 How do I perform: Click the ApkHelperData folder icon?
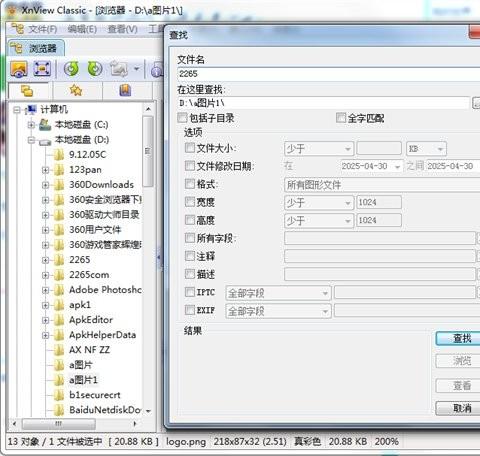[x=59, y=335]
